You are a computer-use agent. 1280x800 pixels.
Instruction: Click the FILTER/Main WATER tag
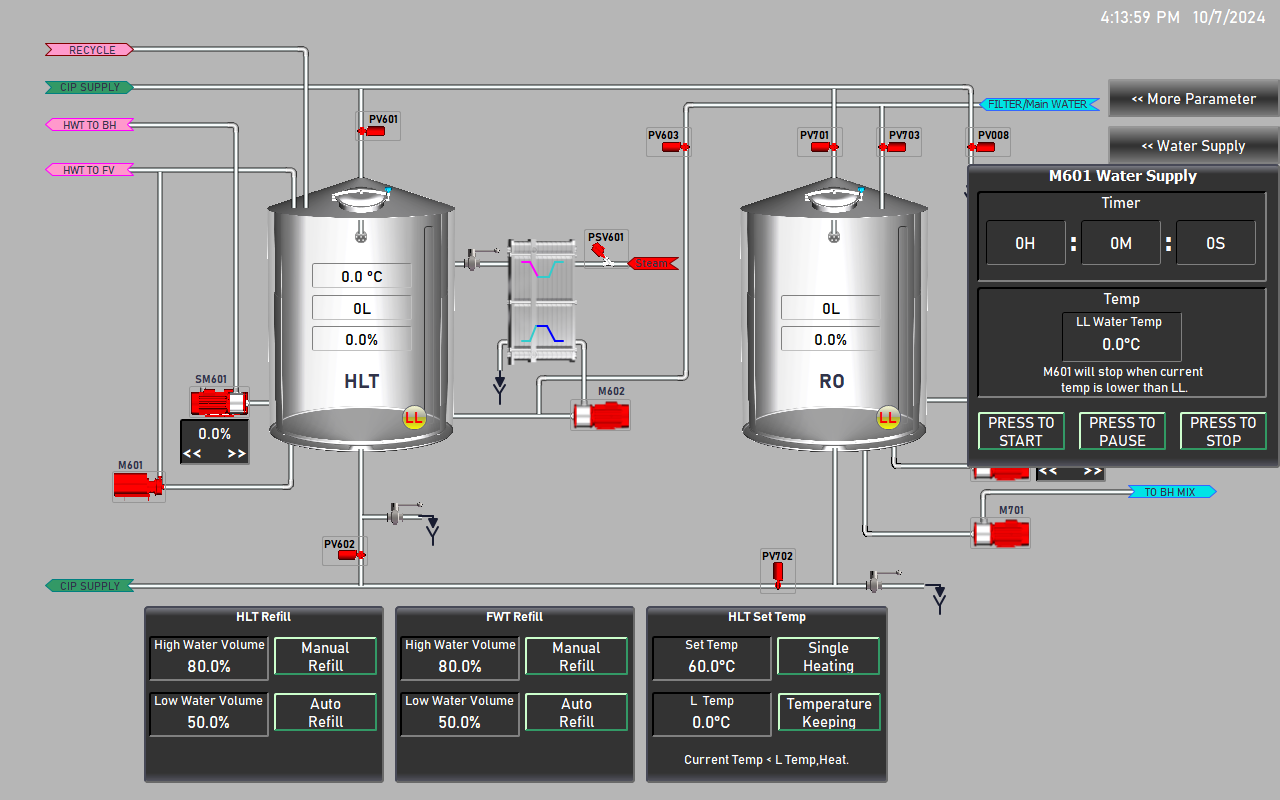(x=1039, y=104)
